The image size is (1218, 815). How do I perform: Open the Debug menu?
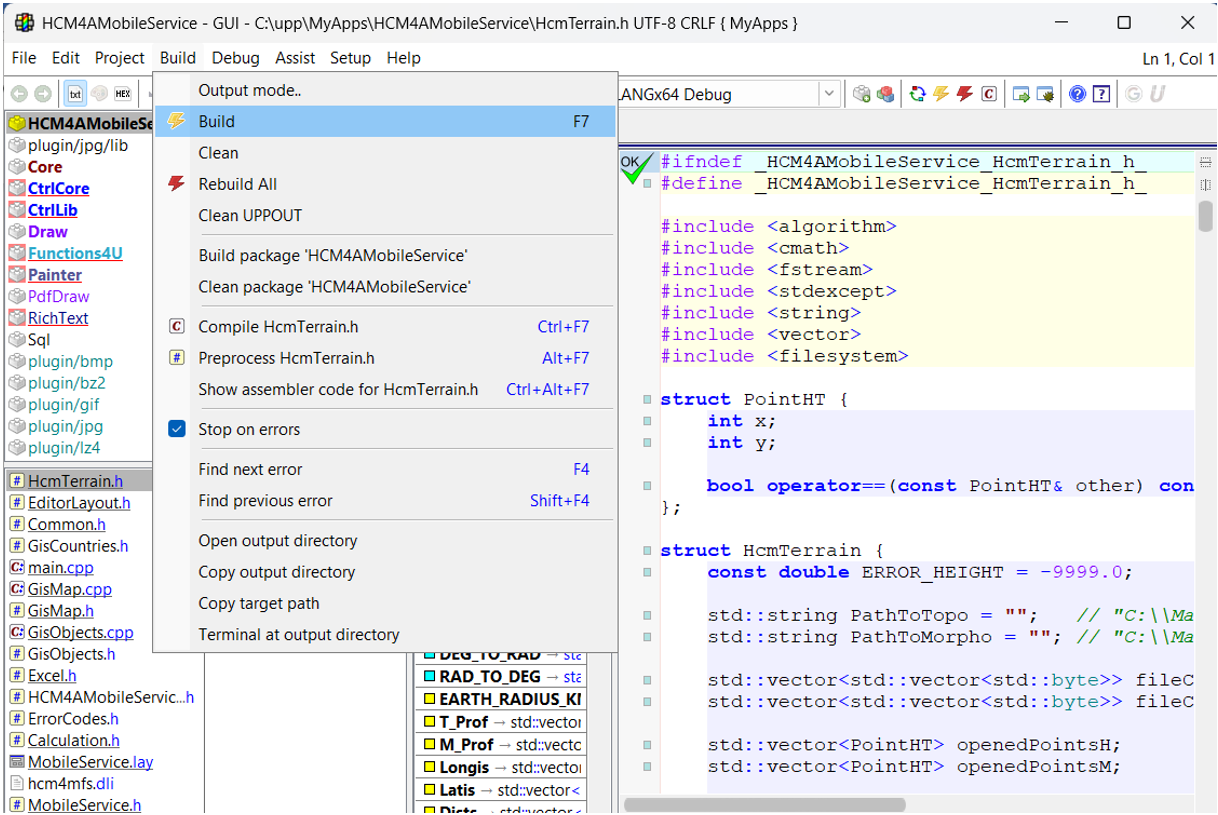tap(235, 58)
